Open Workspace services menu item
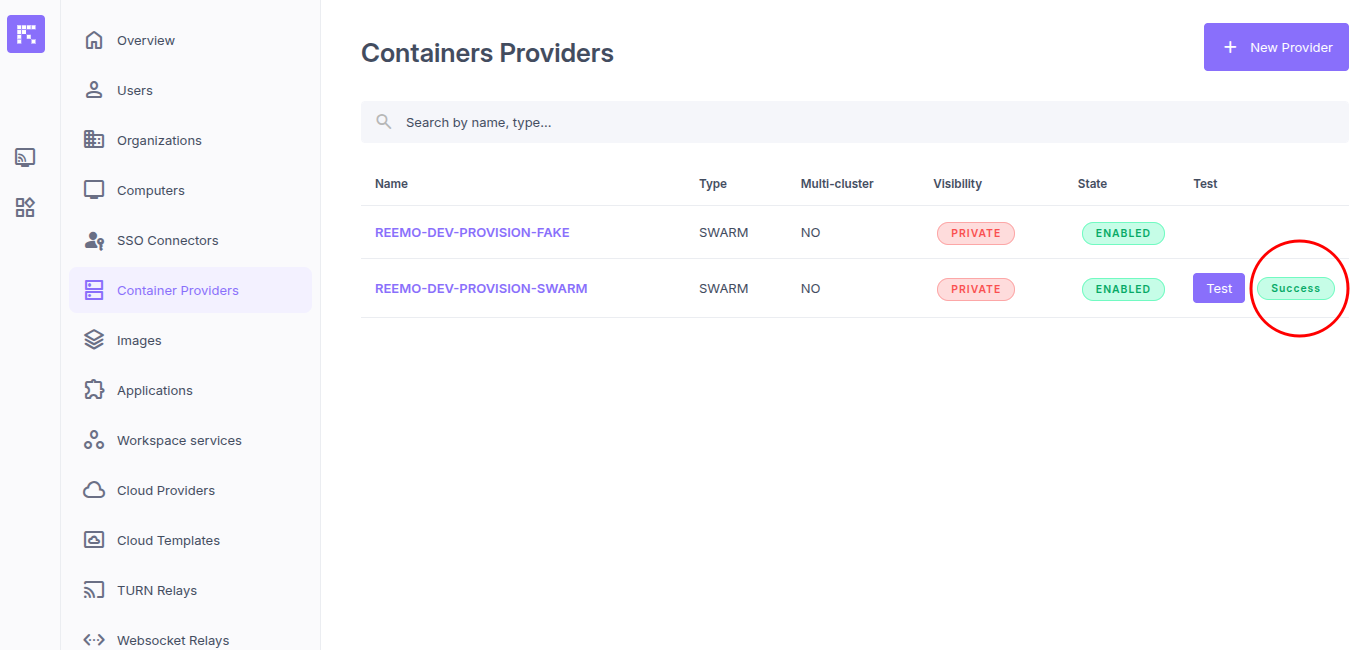The image size is (1371, 650). coord(179,440)
